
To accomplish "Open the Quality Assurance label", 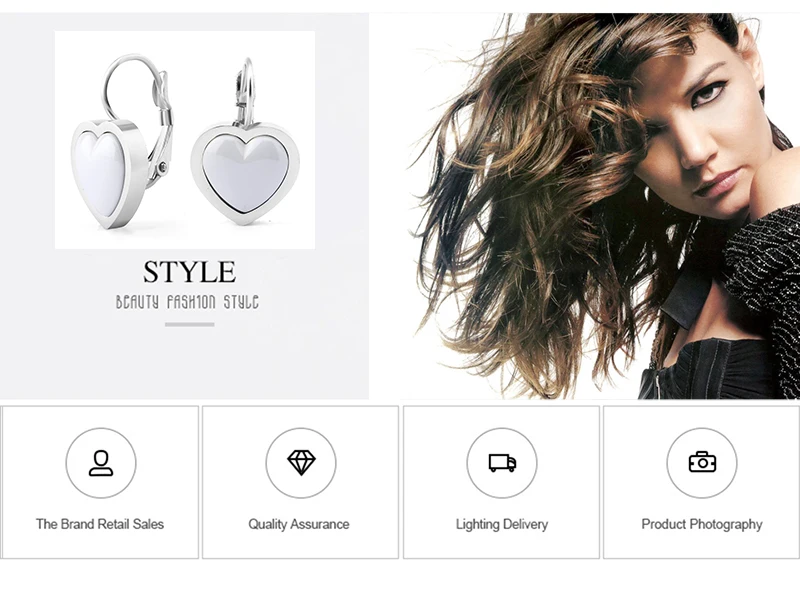I will point(299,524).
